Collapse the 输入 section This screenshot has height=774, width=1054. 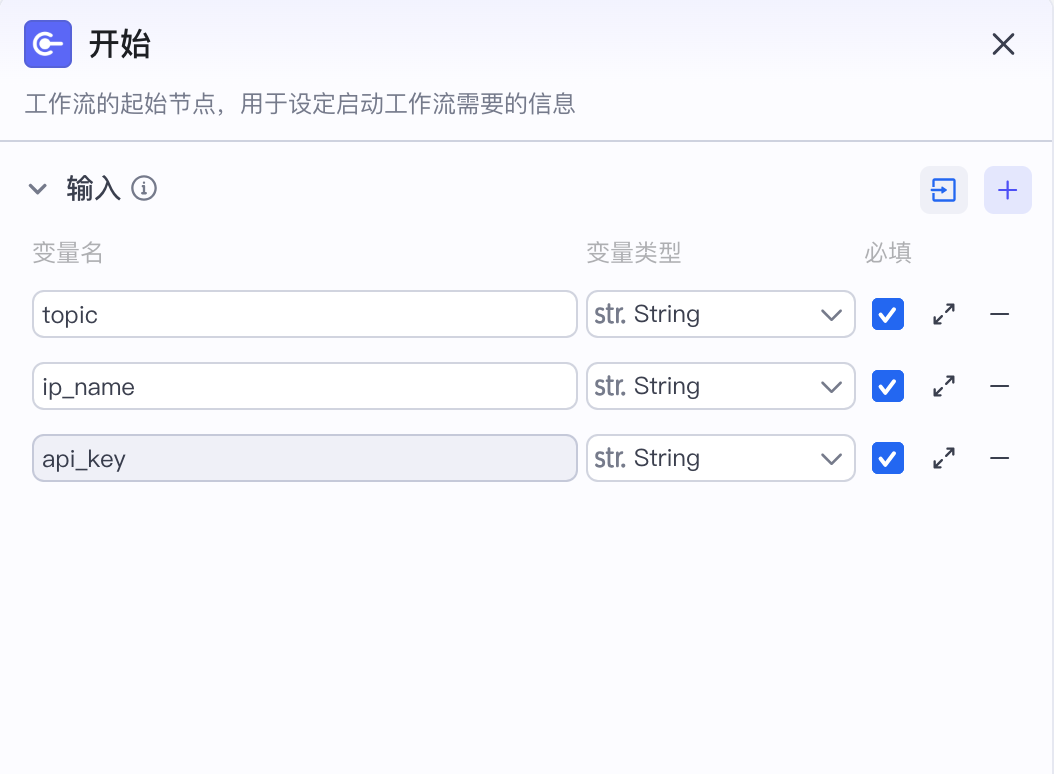pos(38,188)
